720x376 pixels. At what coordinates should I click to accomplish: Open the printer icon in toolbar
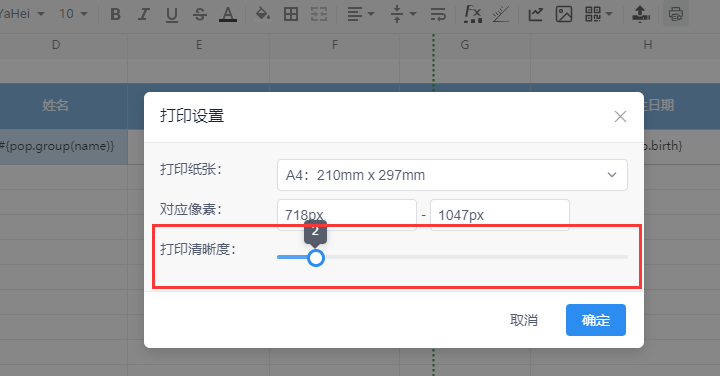tap(675, 14)
